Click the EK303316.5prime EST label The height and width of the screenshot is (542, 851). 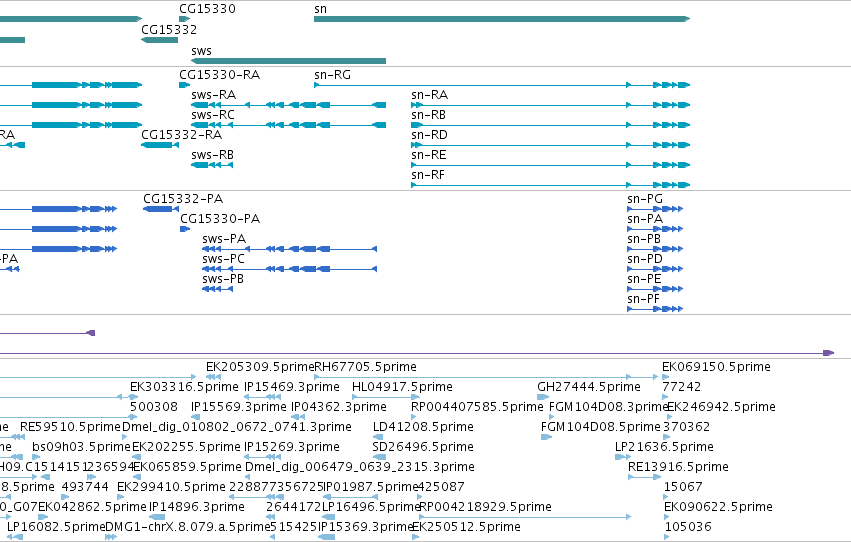(184, 387)
